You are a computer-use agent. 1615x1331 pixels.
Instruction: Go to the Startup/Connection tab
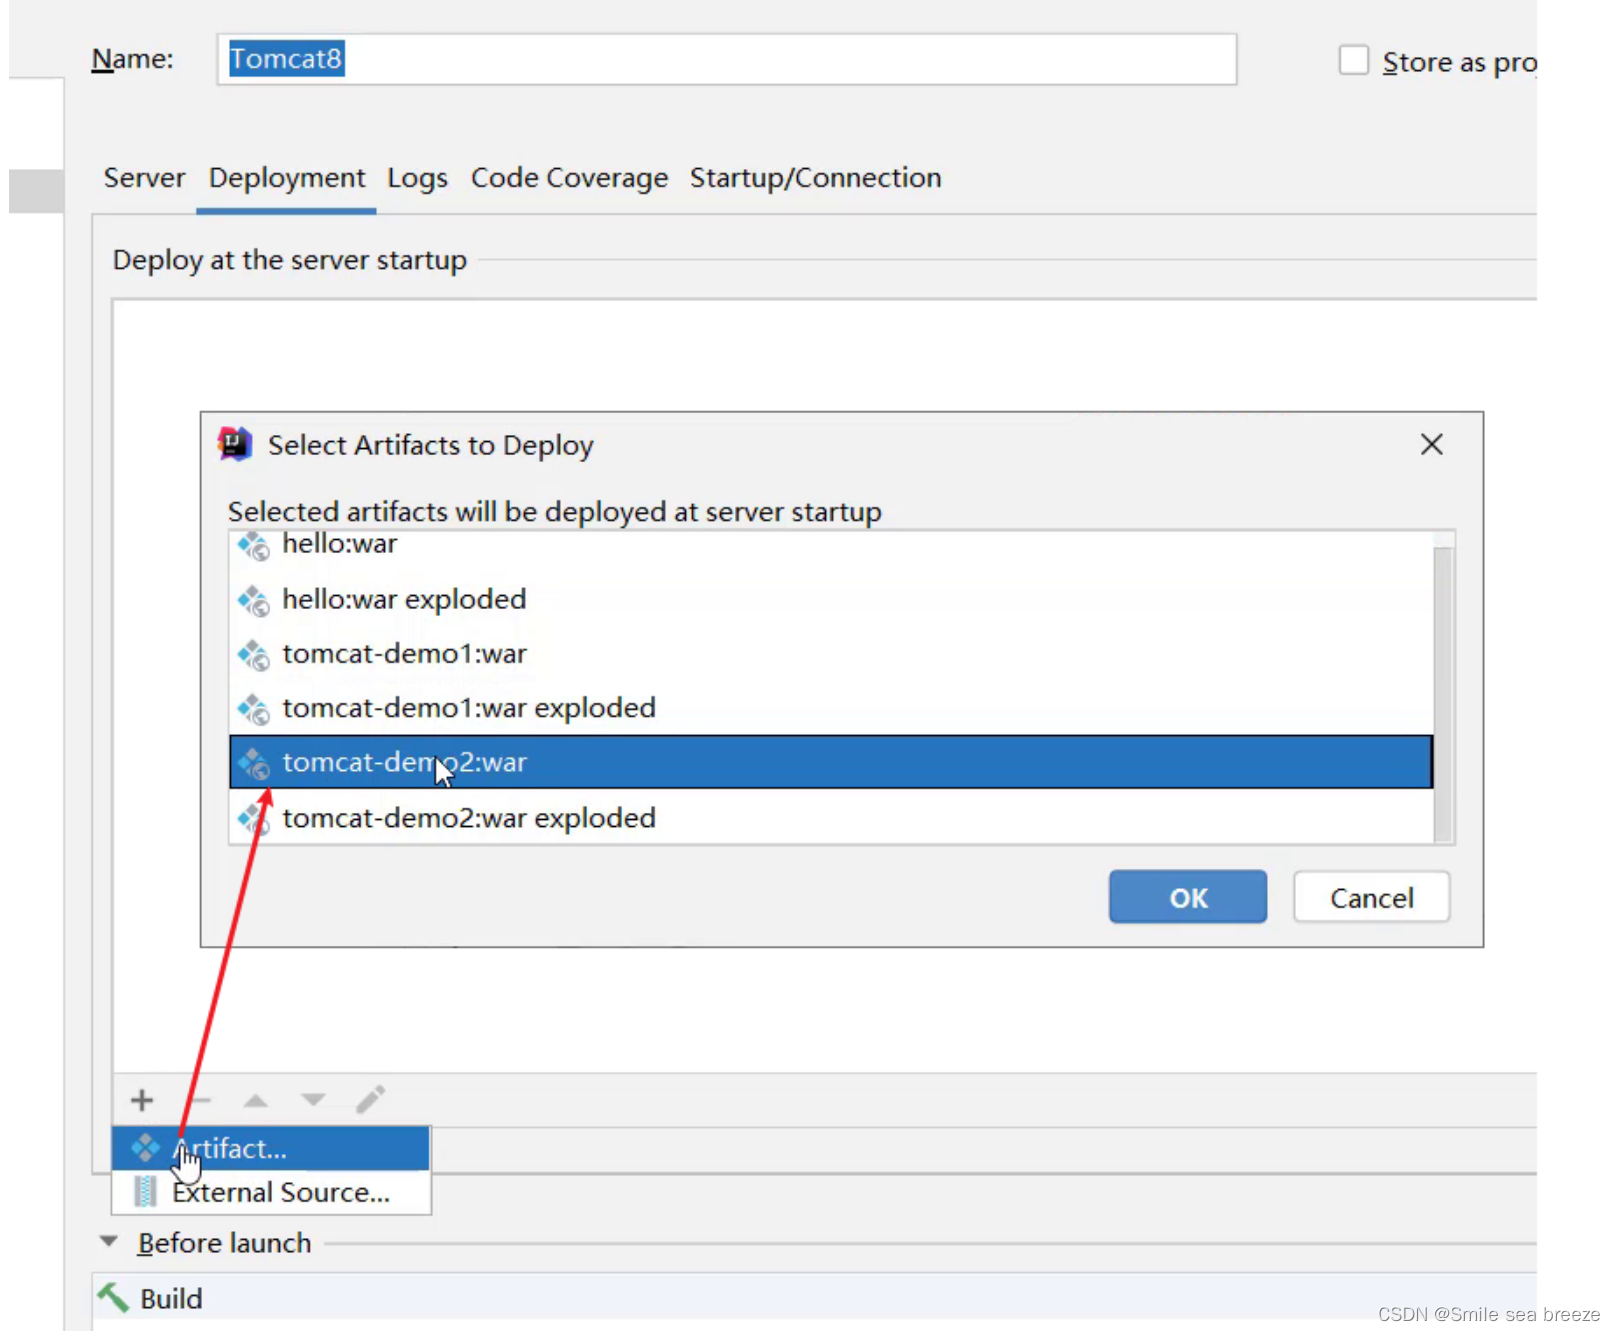point(815,178)
